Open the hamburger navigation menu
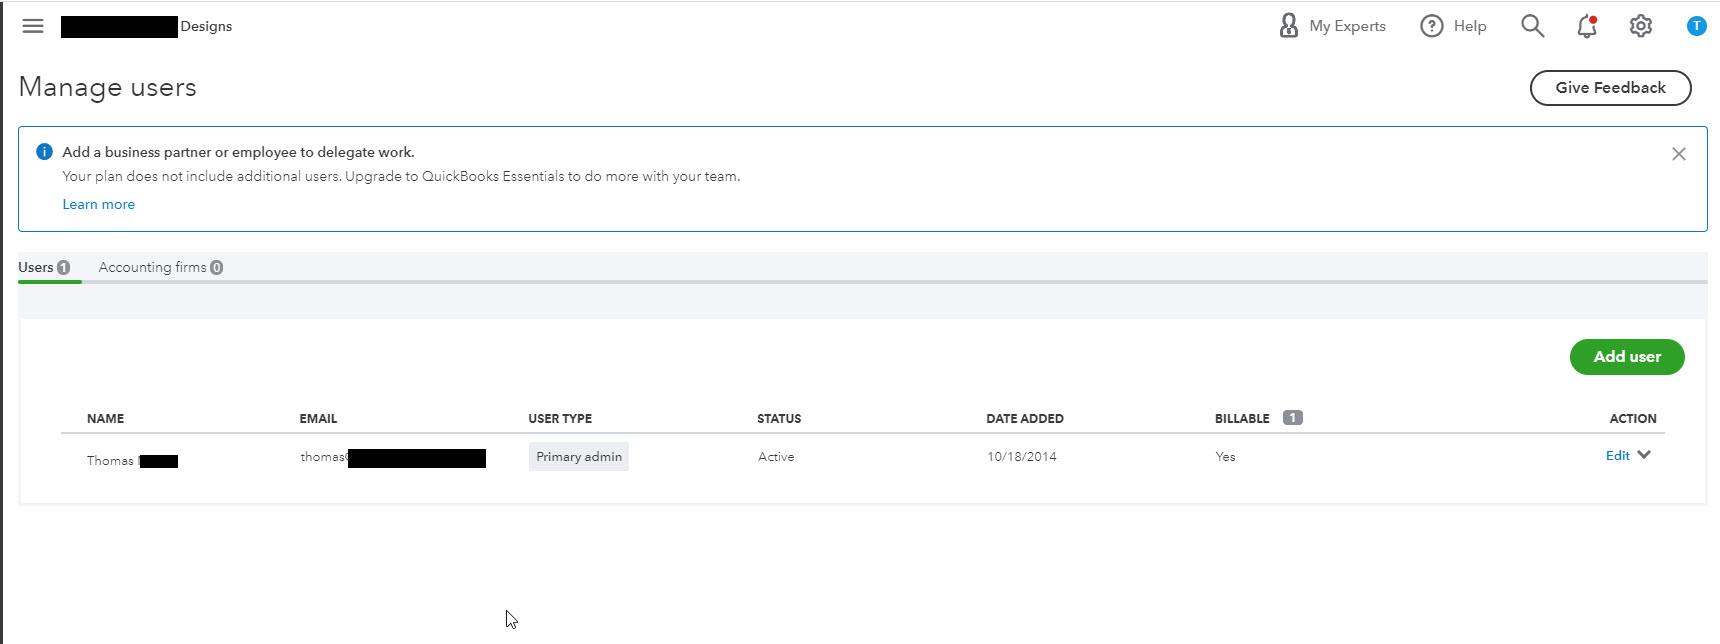Viewport: 1720px width, 644px height. click(33, 26)
